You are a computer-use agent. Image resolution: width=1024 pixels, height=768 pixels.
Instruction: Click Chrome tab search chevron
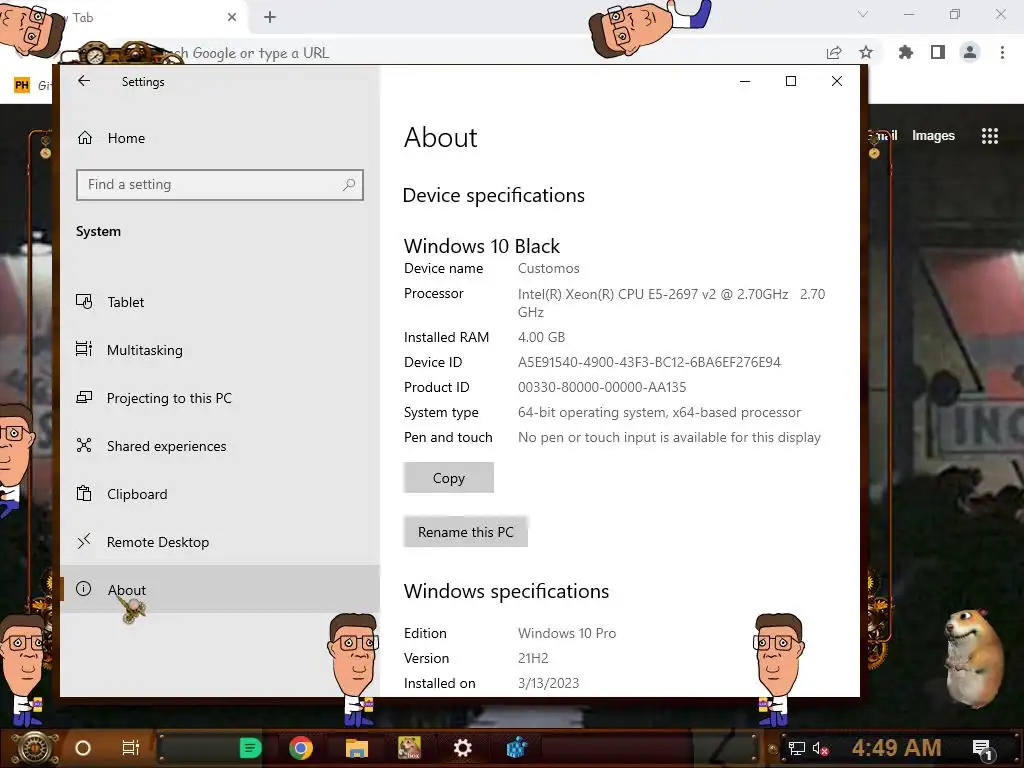(863, 14)
